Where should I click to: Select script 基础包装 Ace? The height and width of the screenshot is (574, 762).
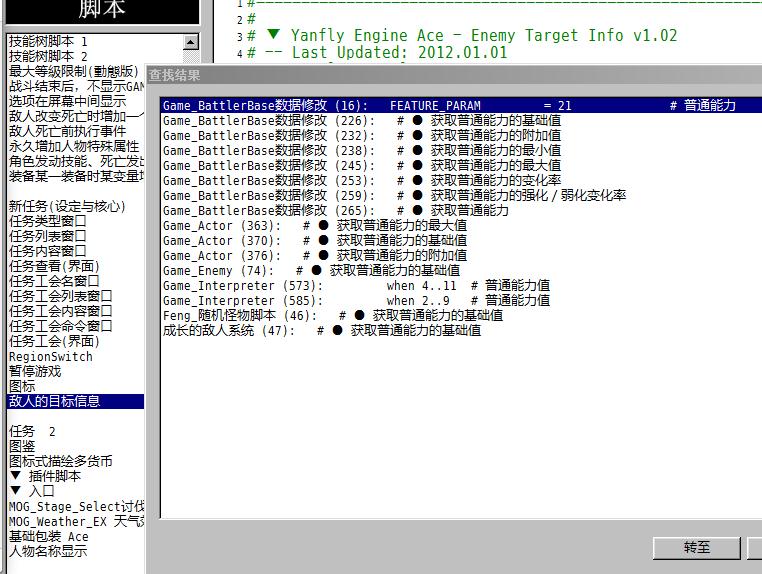[49, 537]
